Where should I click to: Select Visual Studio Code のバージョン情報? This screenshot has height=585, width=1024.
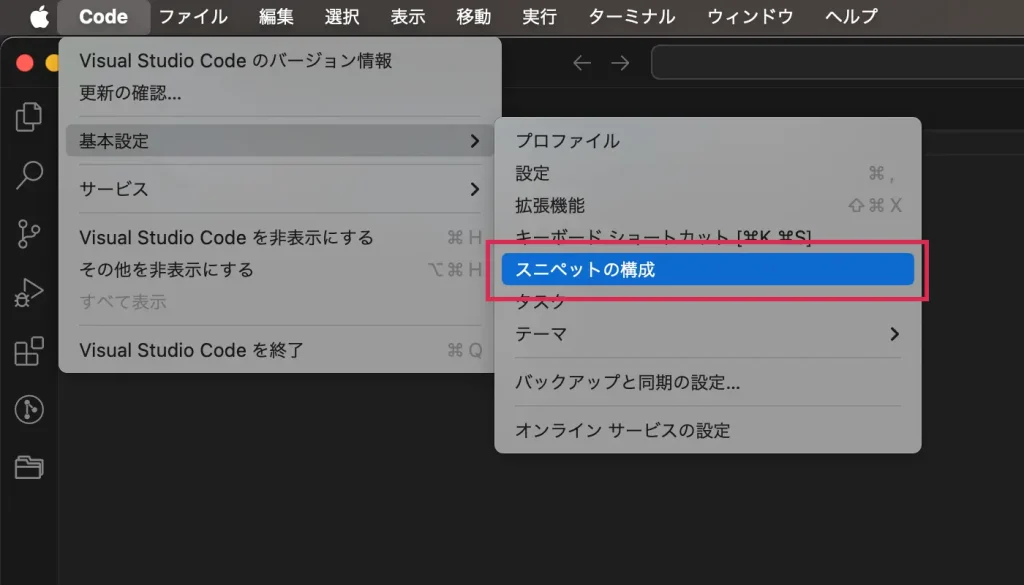pos(280,61)
